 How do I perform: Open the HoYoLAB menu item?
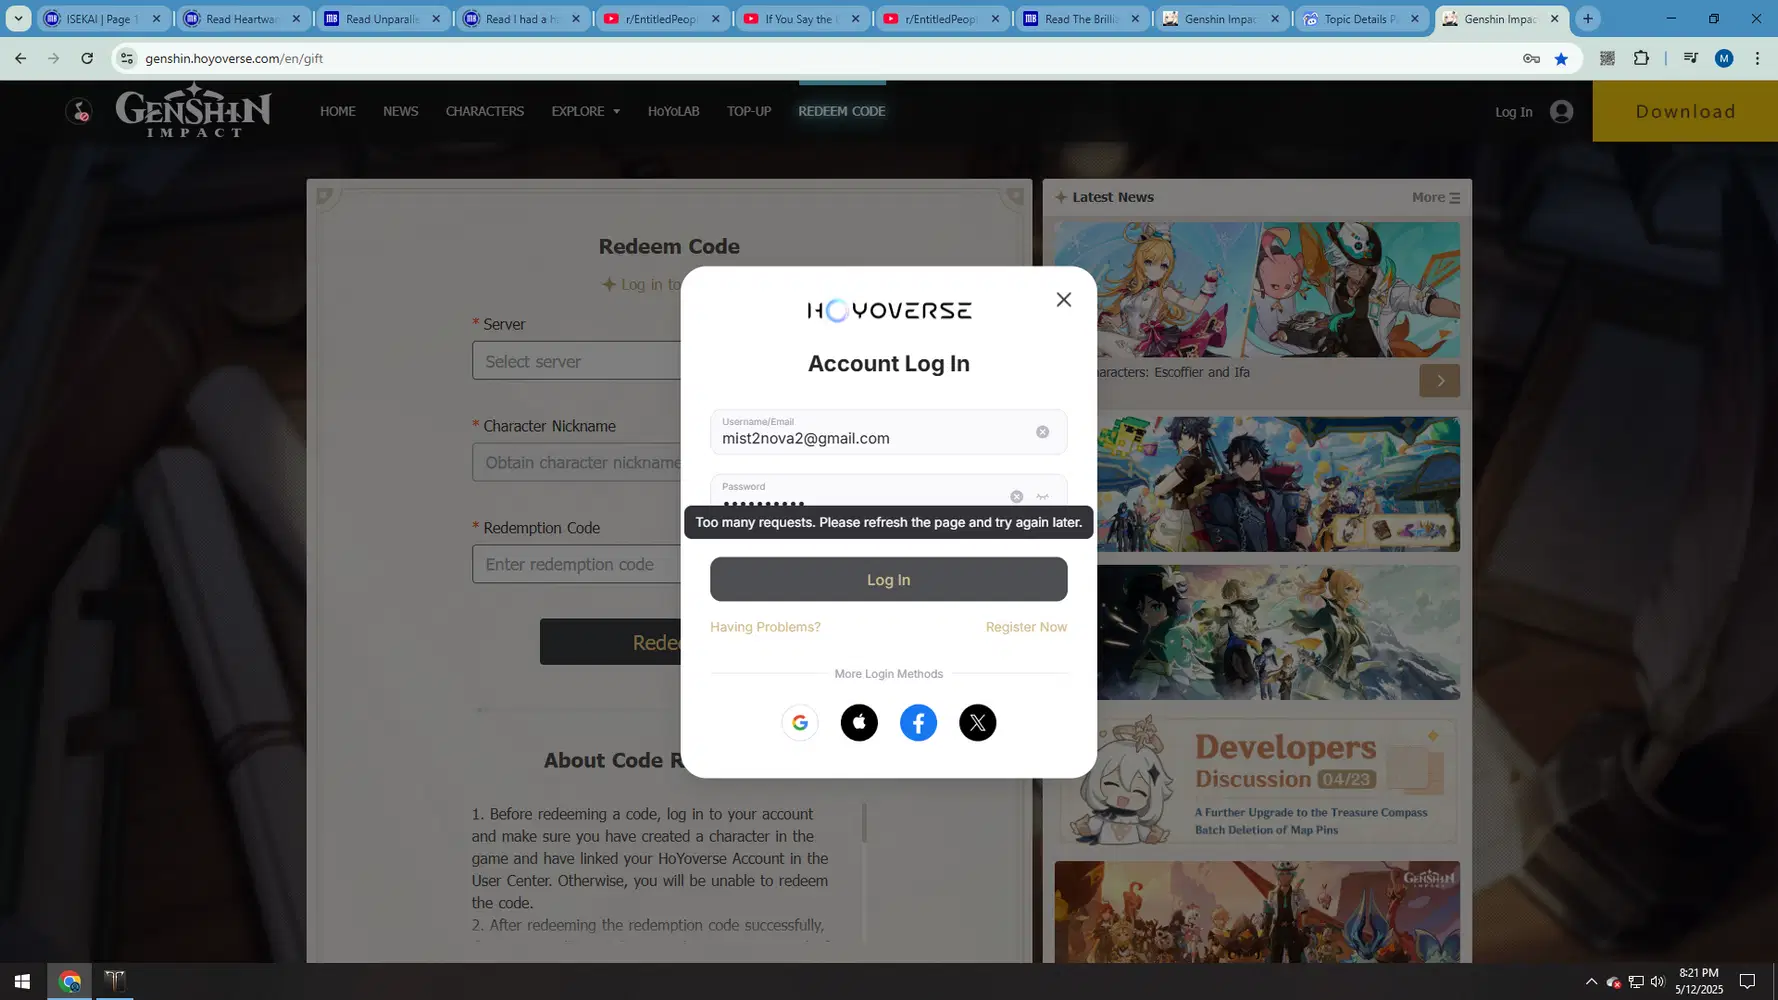673,111
